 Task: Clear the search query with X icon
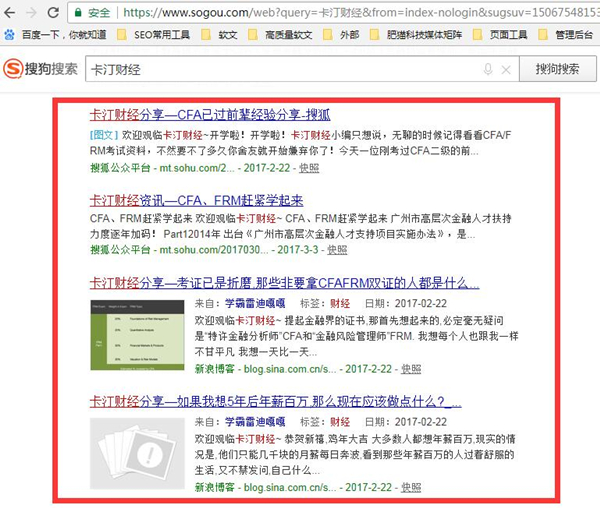click(x=506, y=70)
